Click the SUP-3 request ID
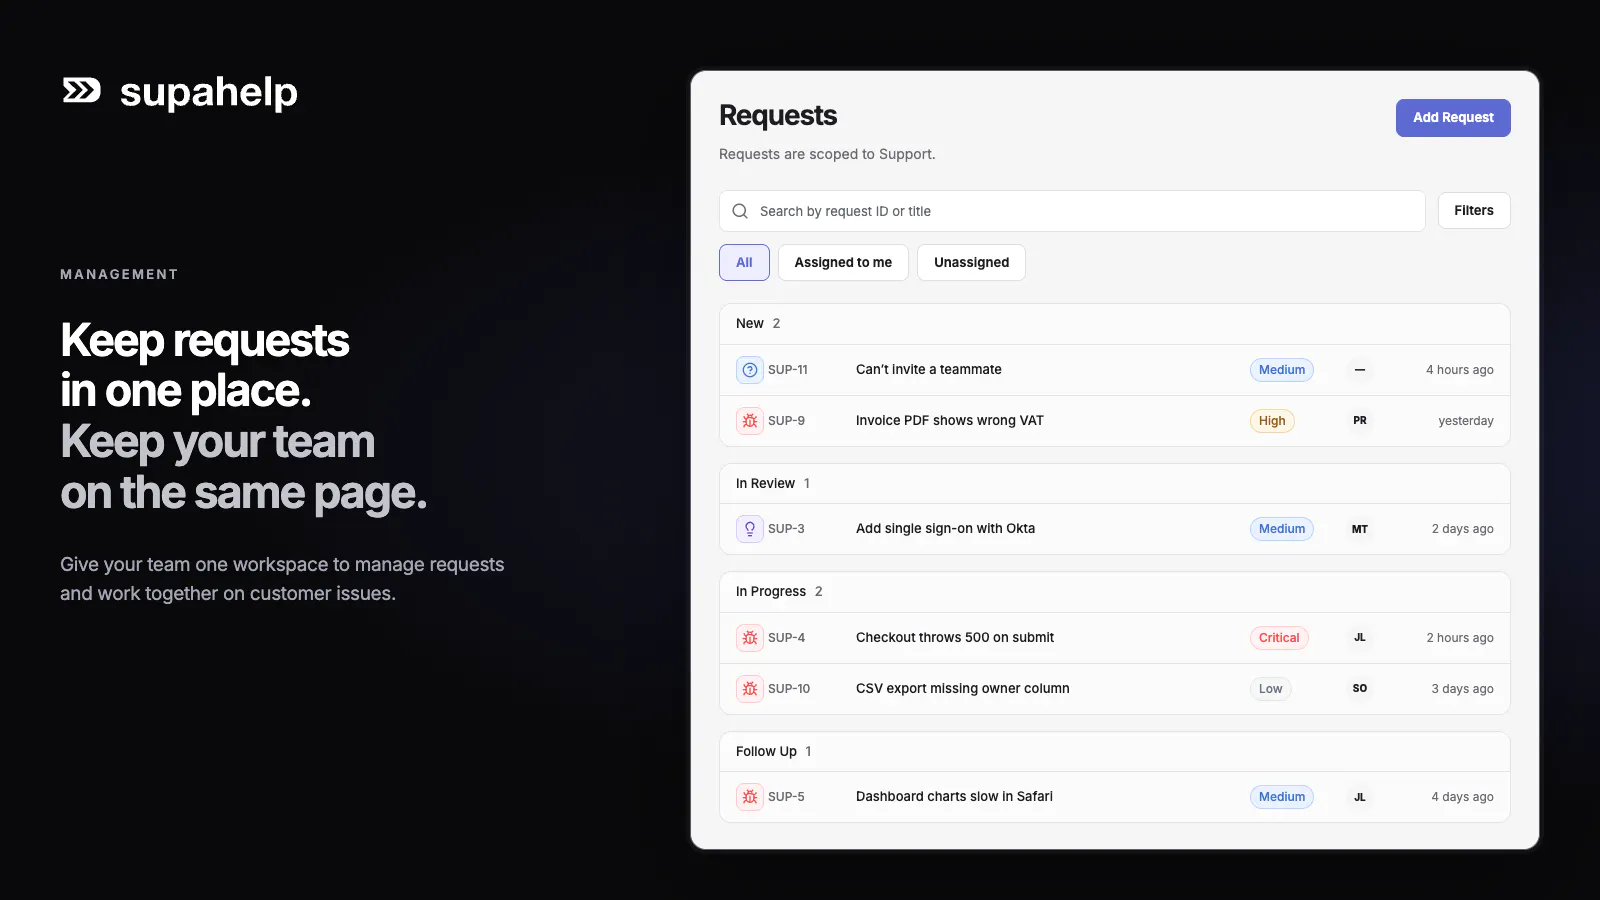Screen dimensions: 1600x900 point(786,529)
